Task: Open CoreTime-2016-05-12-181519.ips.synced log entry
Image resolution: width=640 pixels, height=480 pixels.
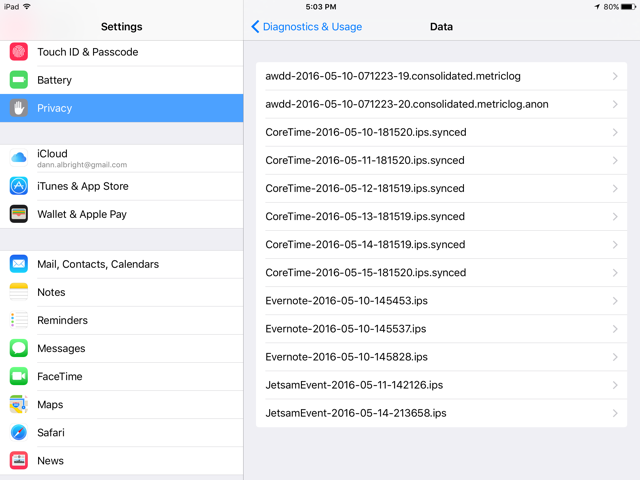Action: [441, 189]
